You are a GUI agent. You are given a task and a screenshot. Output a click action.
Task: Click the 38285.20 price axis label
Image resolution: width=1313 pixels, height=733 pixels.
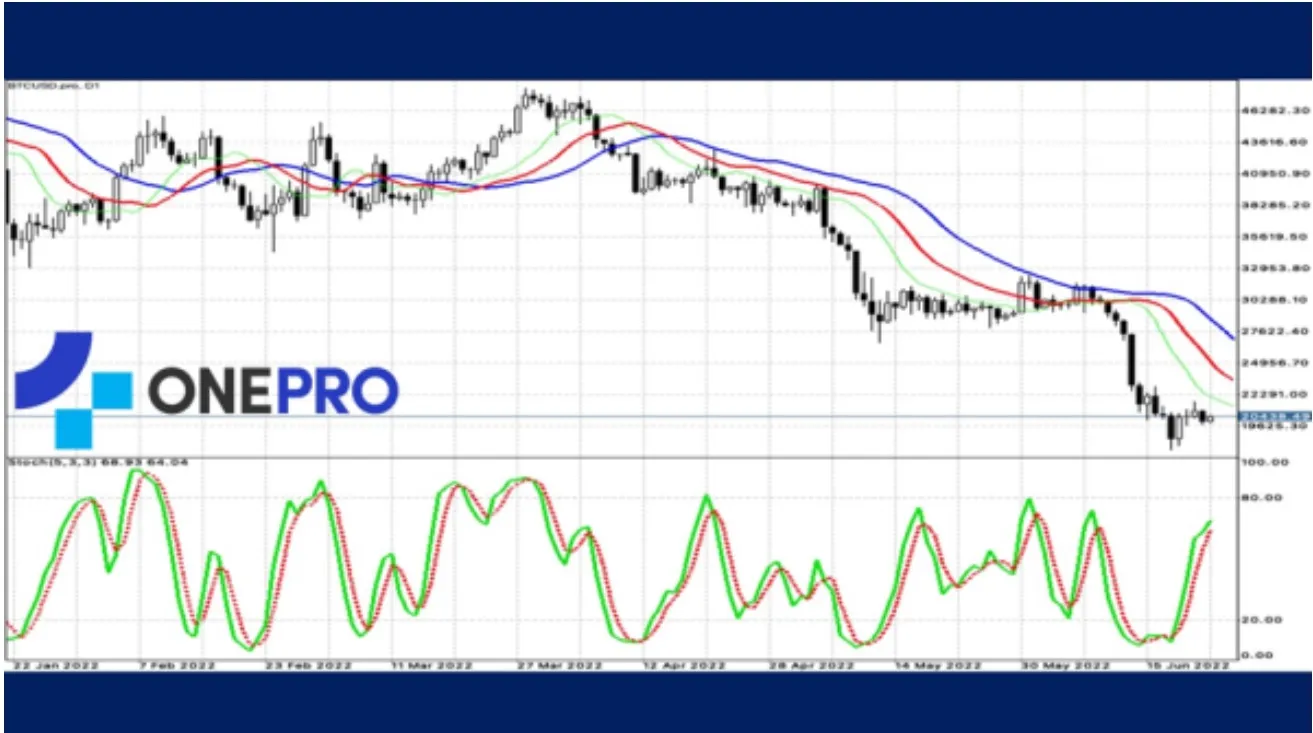(x=1274, y=205)
